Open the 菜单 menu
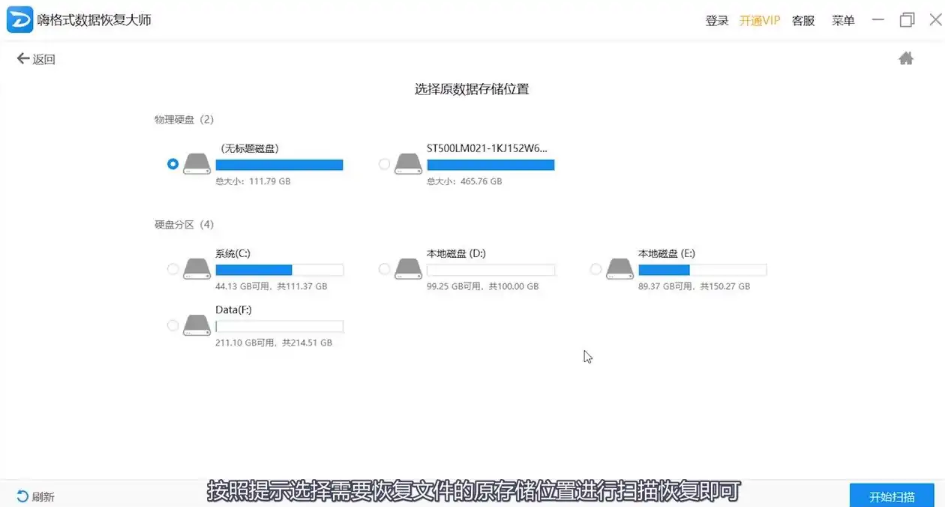Screen dimensions: 945x507 point(843,20)
